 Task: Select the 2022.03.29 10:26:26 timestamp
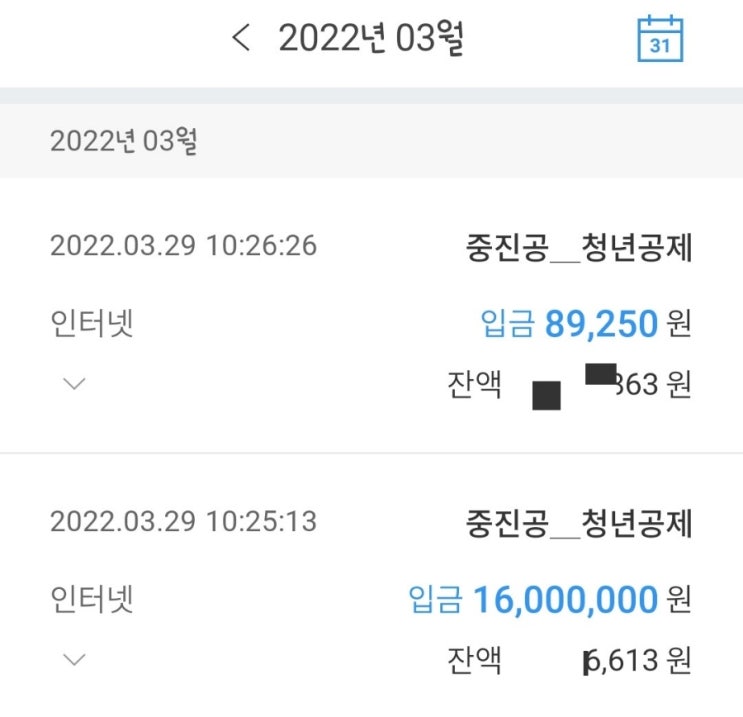pos(183,246)
